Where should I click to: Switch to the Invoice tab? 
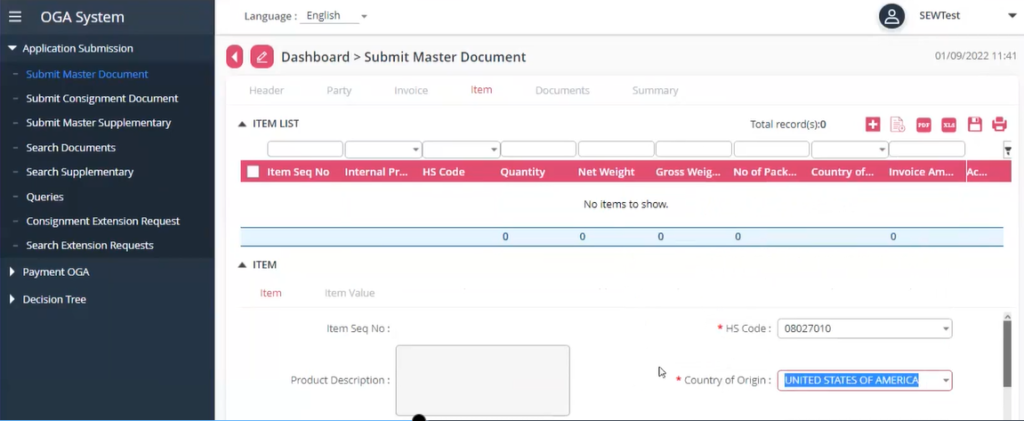(410, 91)
